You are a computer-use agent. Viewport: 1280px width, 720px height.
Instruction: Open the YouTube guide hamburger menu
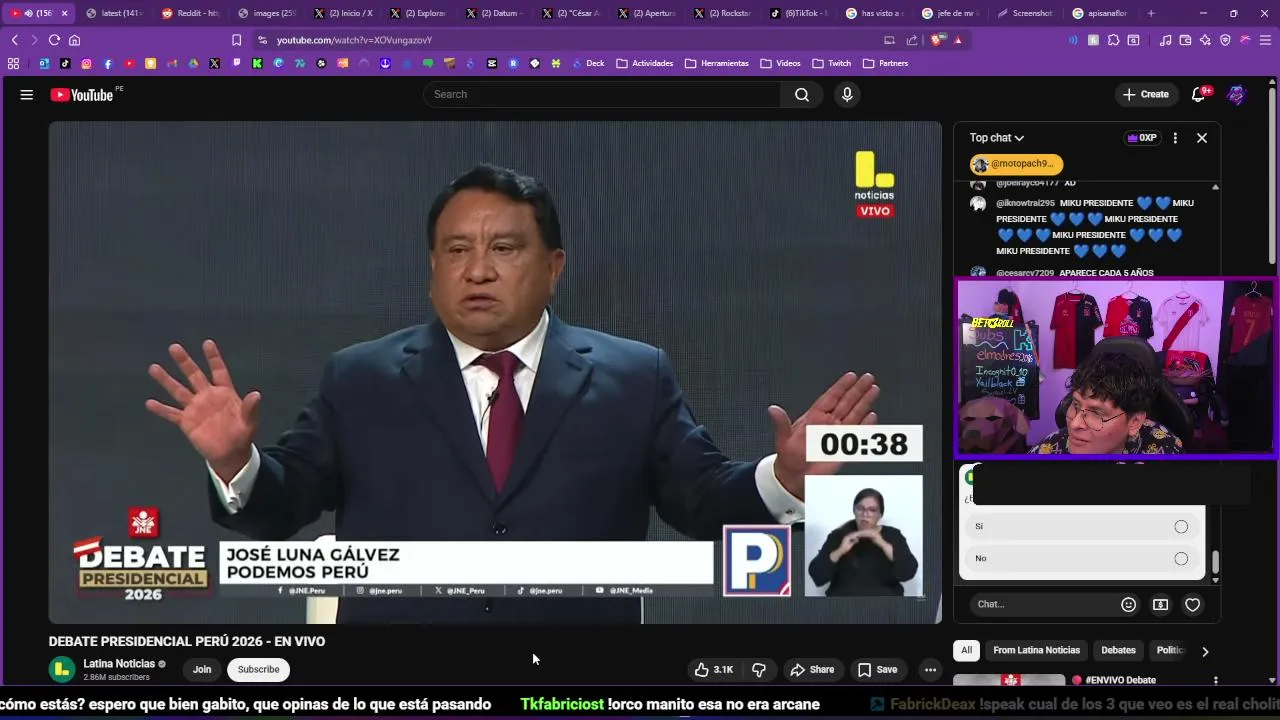click(27, 95)
